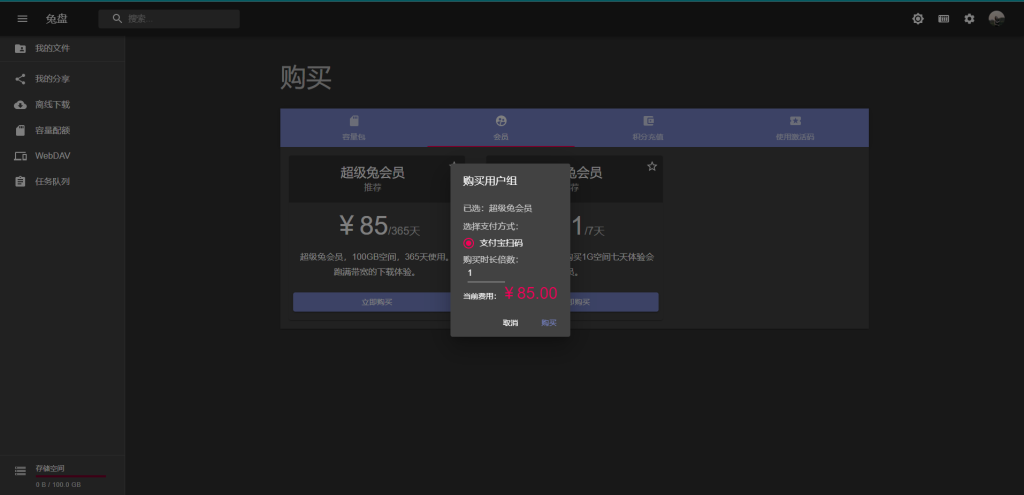Open the hamburger navigation menu
This screenshot has height=495, width=1024.
coord(22,19)
